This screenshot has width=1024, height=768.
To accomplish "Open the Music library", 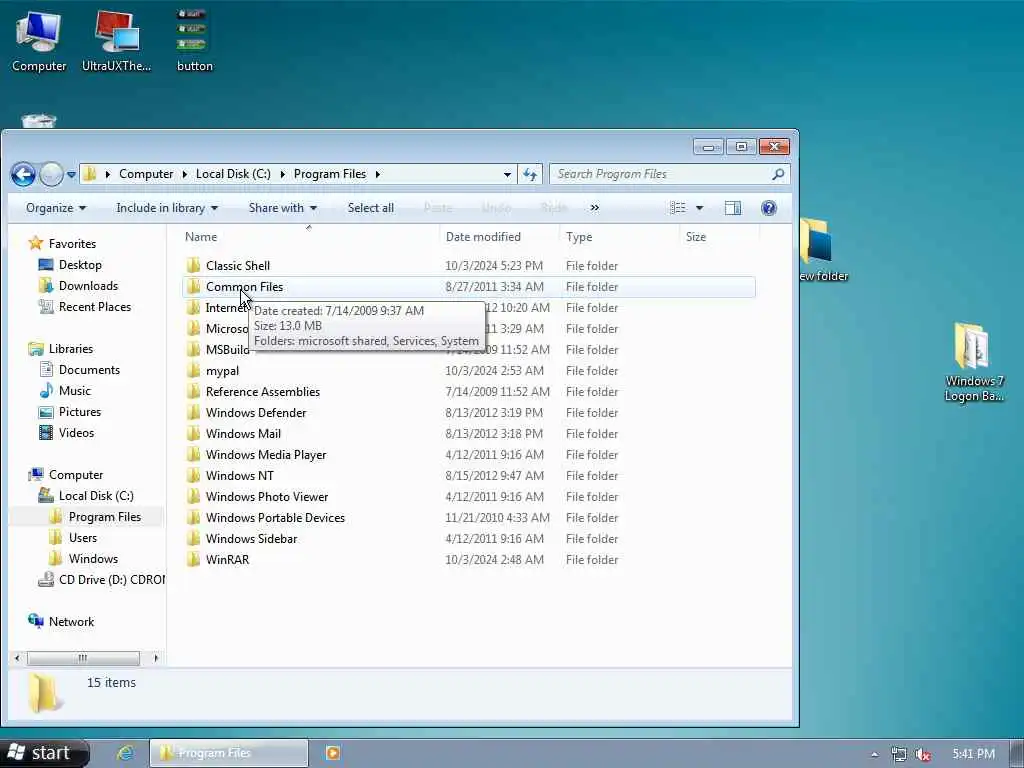I will click(x=74, y=391).
